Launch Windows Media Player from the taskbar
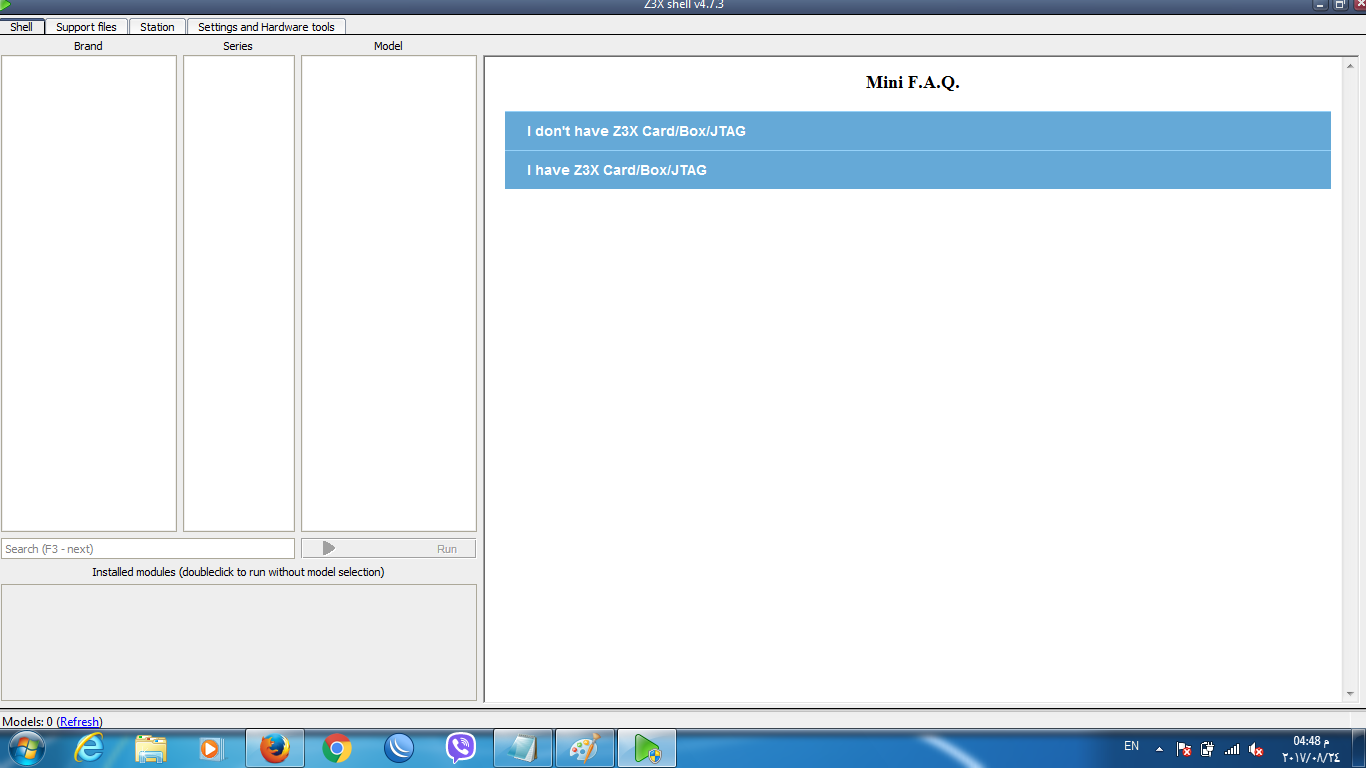This screenshot has height=768, width=1366. pyautogui.click(x=211, y=748)
